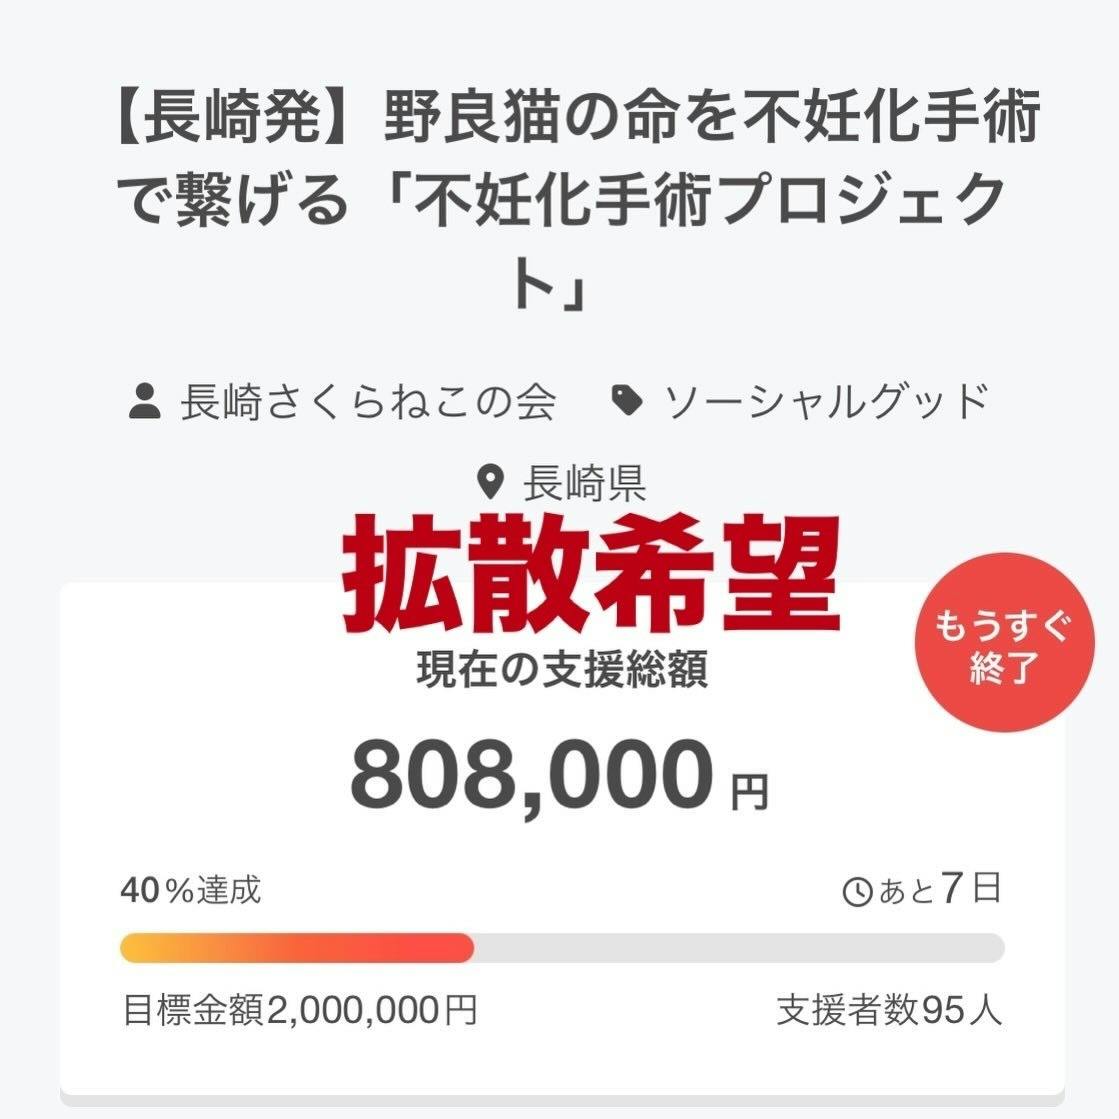
Task: Select the 長崎県 location link
Action: [584, 484]
